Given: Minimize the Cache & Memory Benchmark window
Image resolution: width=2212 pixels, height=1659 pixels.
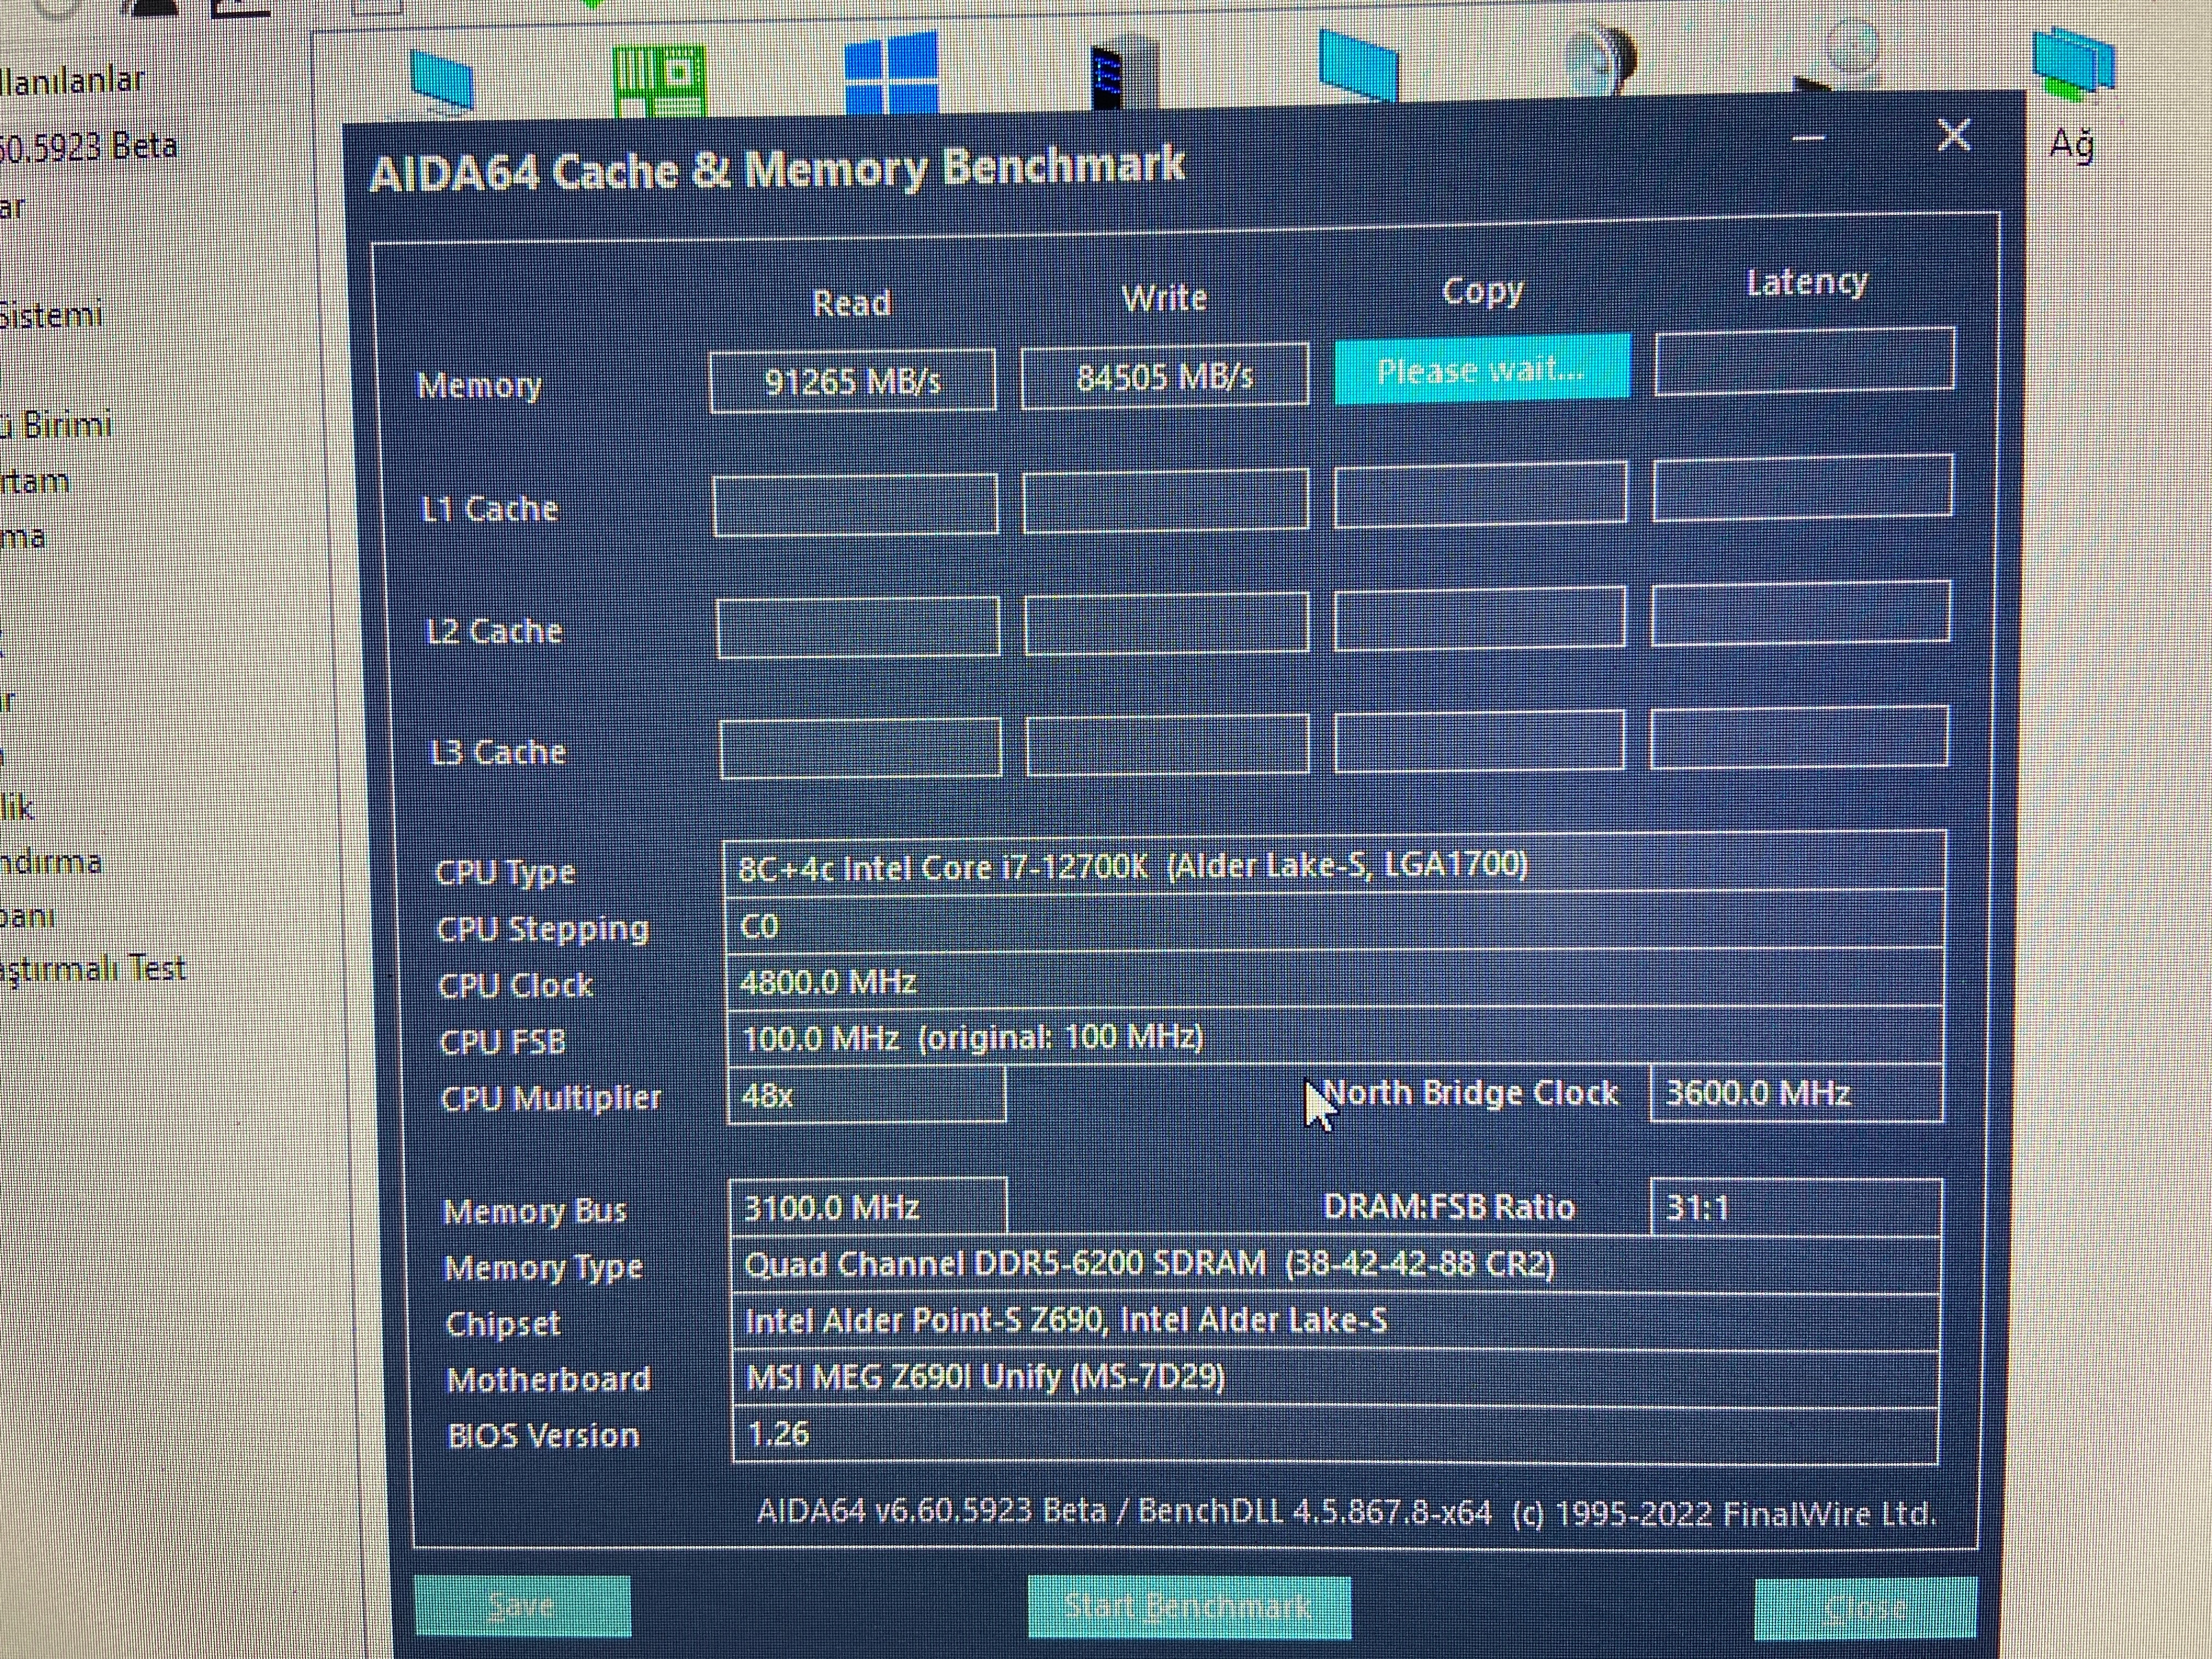Looking at the screenshot, I should click(1808, 138).
